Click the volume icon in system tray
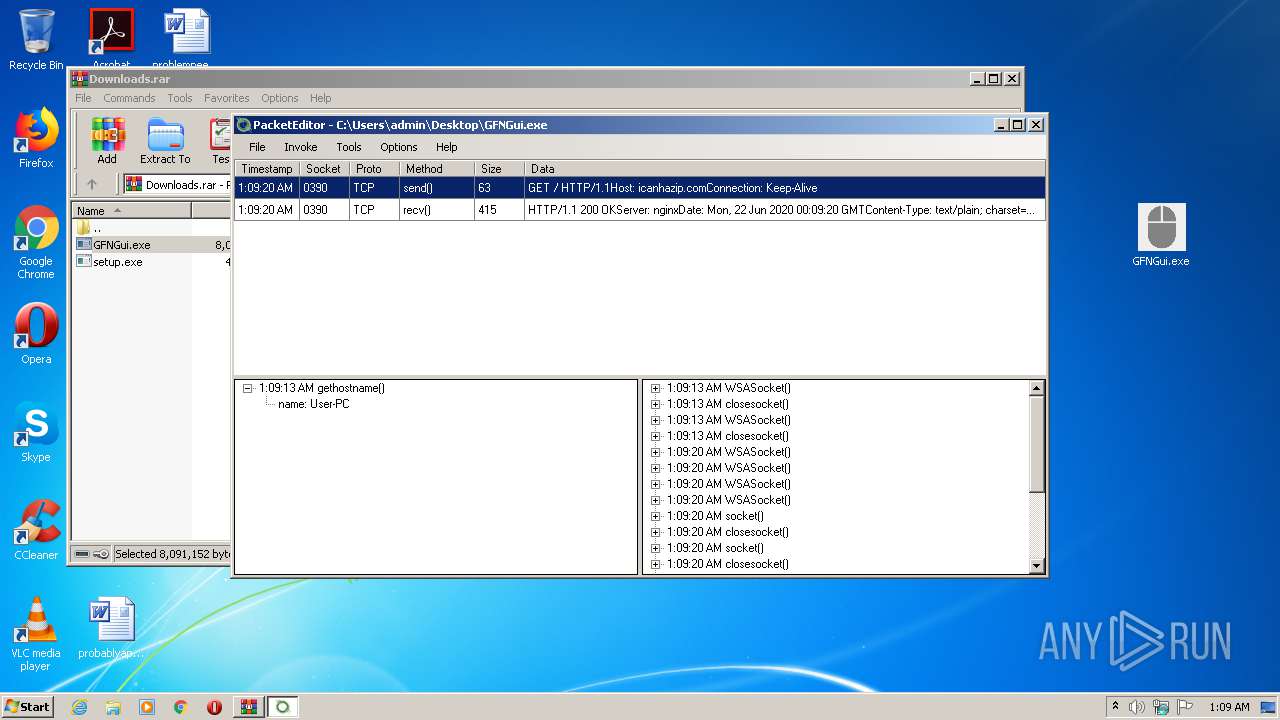 click(x=1137, y=707)
